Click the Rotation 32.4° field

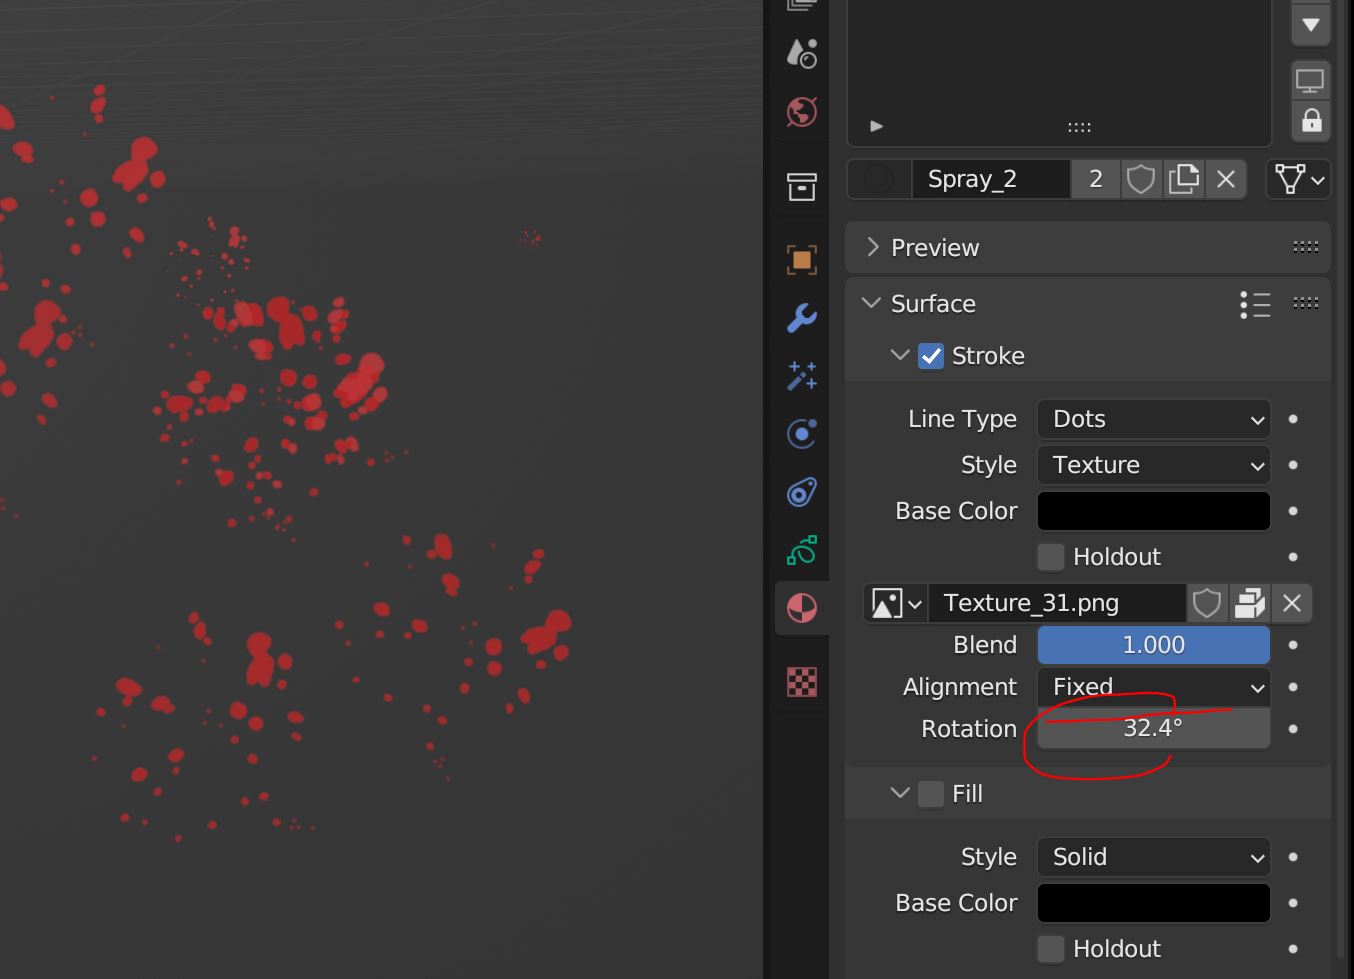pyautogui.click(x=1154, y=728)
